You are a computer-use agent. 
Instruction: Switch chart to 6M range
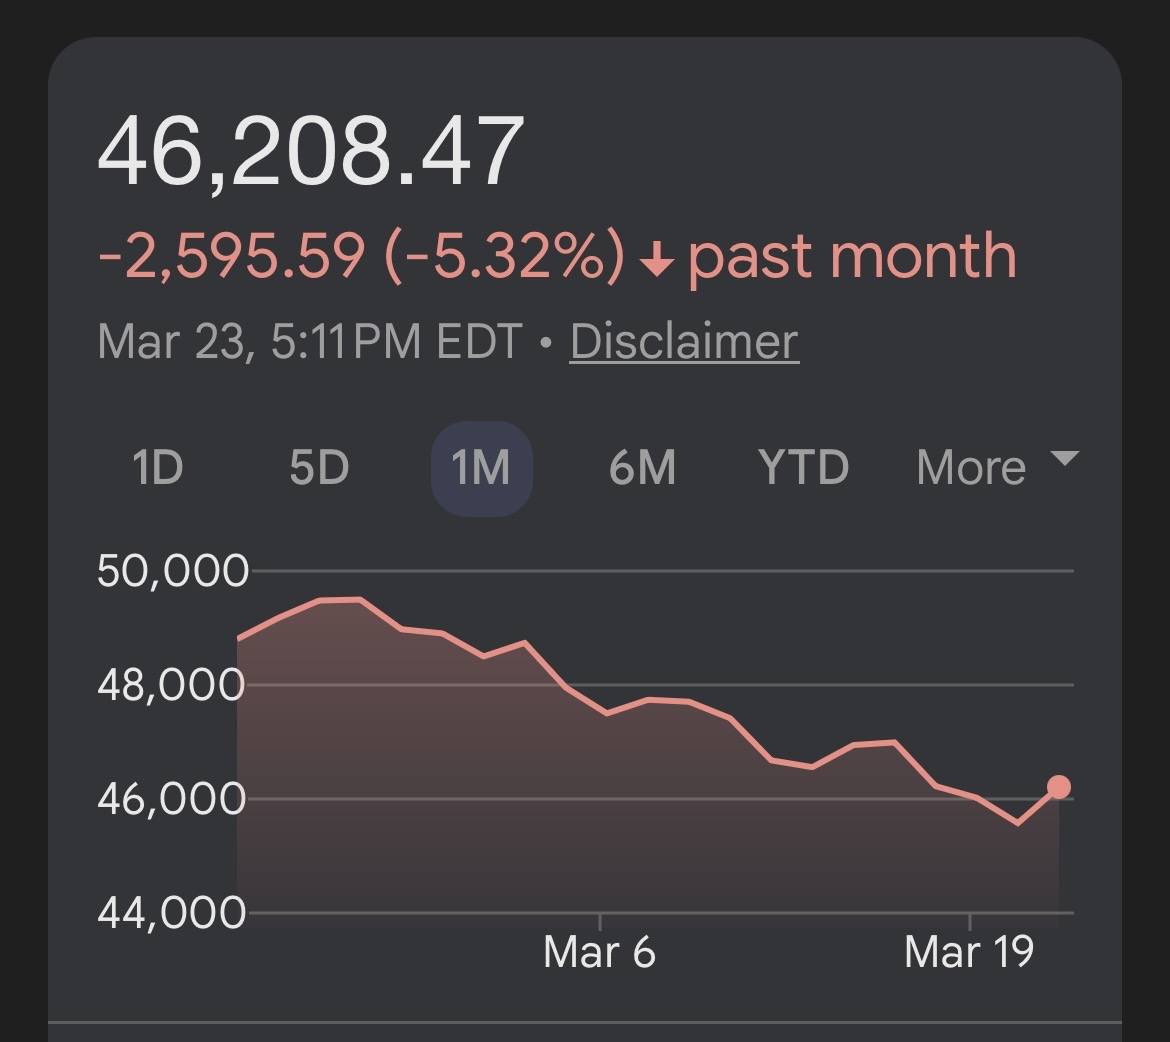pyautogui.click(x=642, y=468)
